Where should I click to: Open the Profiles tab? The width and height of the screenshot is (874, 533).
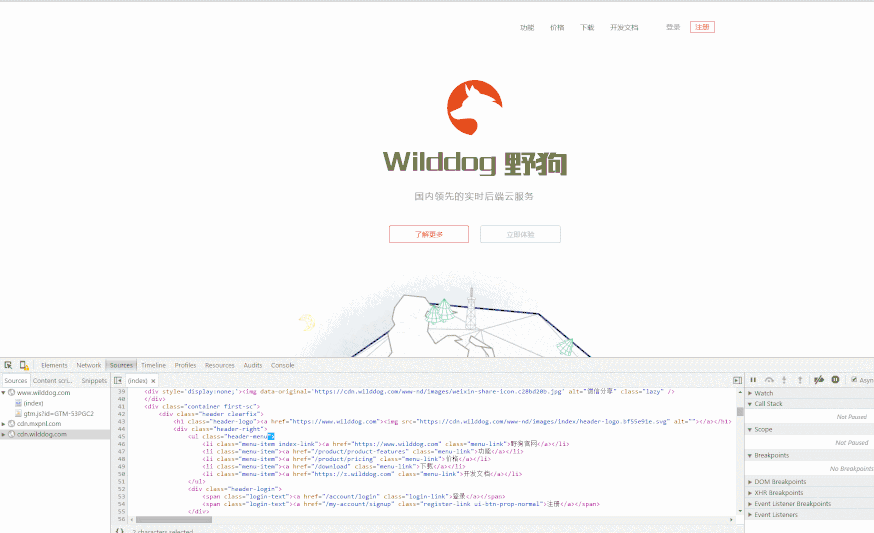click(185, 365)
